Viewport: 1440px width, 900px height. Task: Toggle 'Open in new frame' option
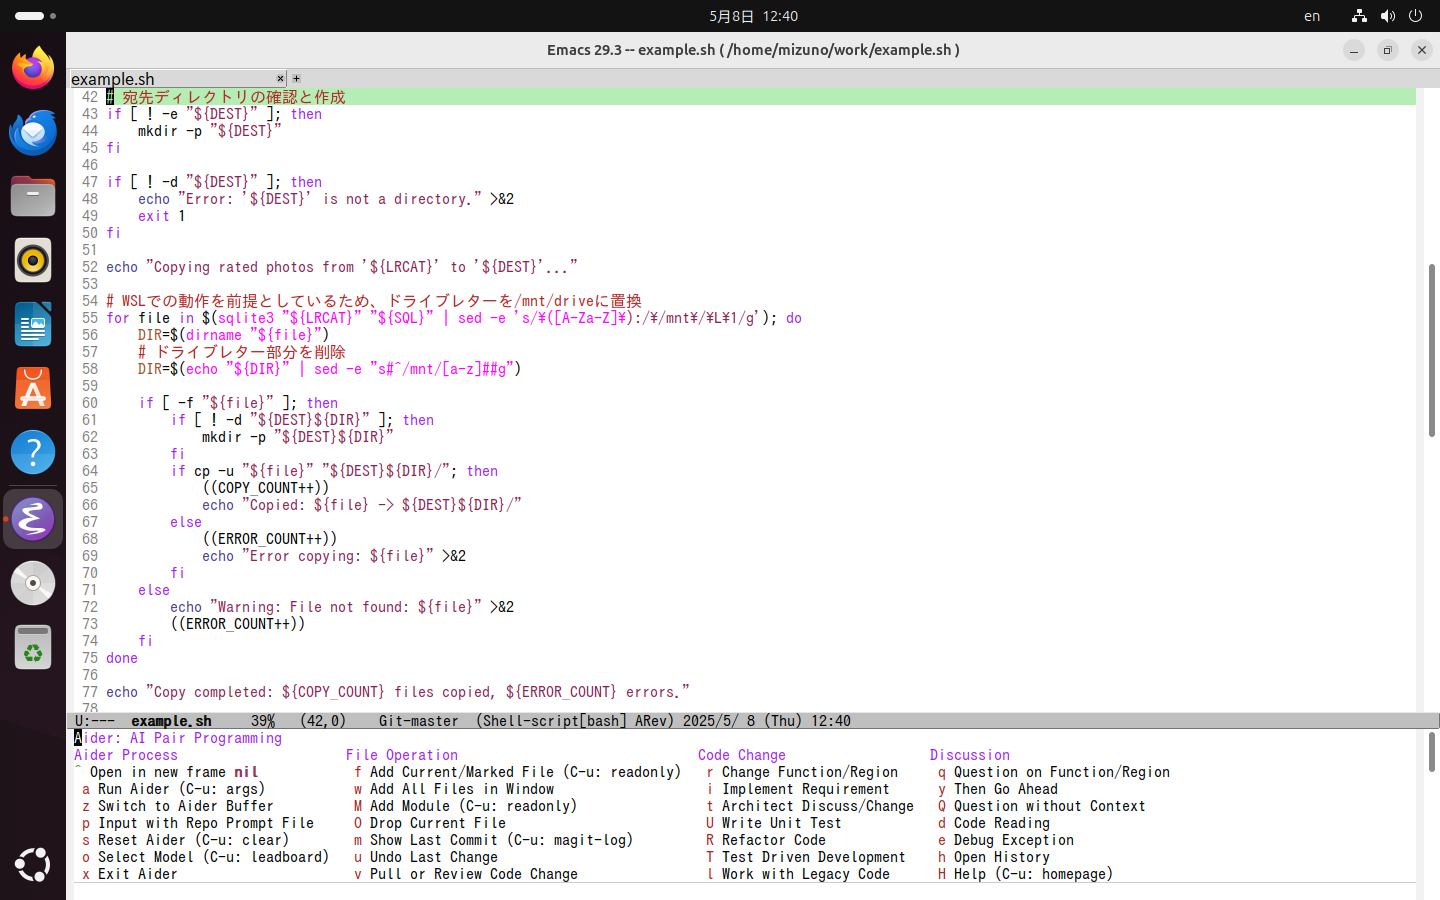click(x=173, y=772)
